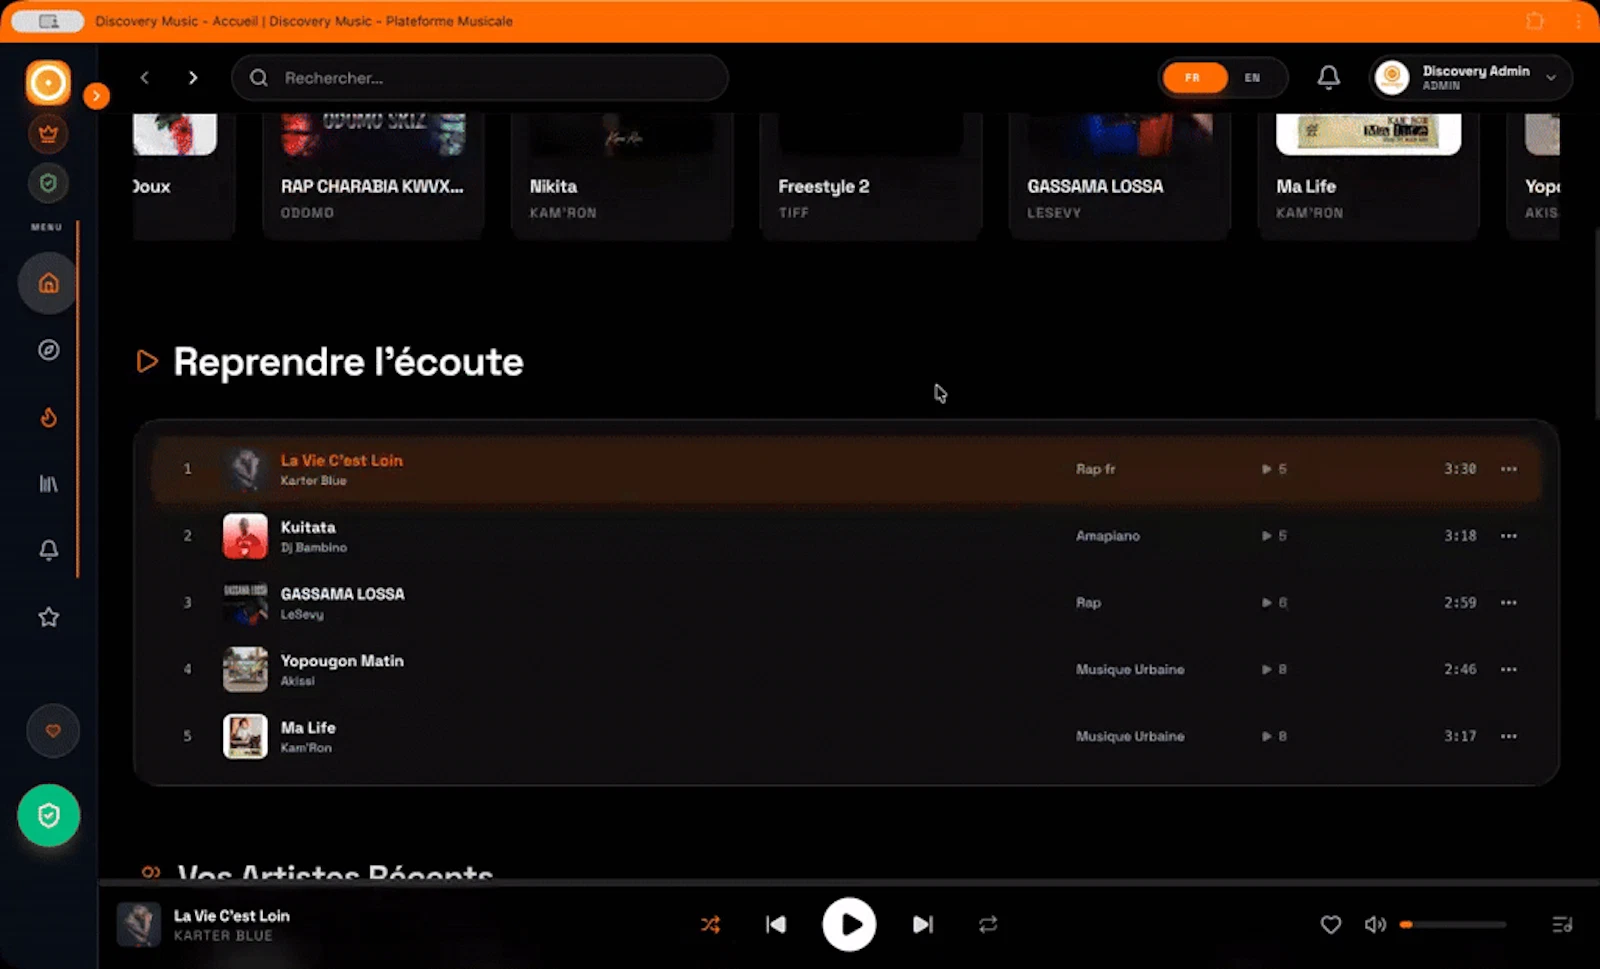Open top bar notifications bell
This screenshot has width=1600, height=969.
pyautogui.click(x=1328, y=77)
